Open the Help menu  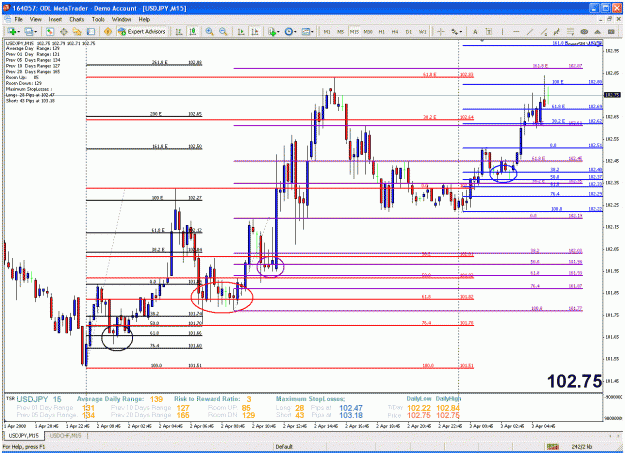tap(144, 19)
